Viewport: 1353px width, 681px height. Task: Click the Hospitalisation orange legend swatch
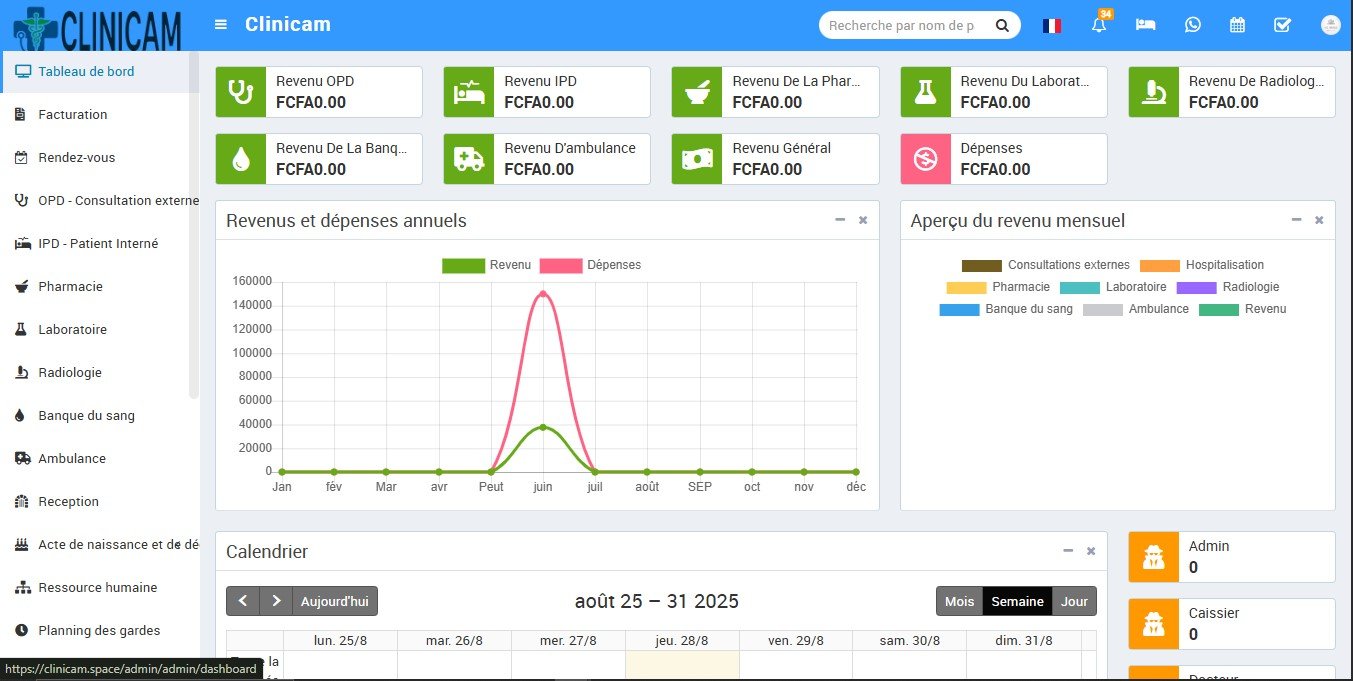pos(1160,266)
